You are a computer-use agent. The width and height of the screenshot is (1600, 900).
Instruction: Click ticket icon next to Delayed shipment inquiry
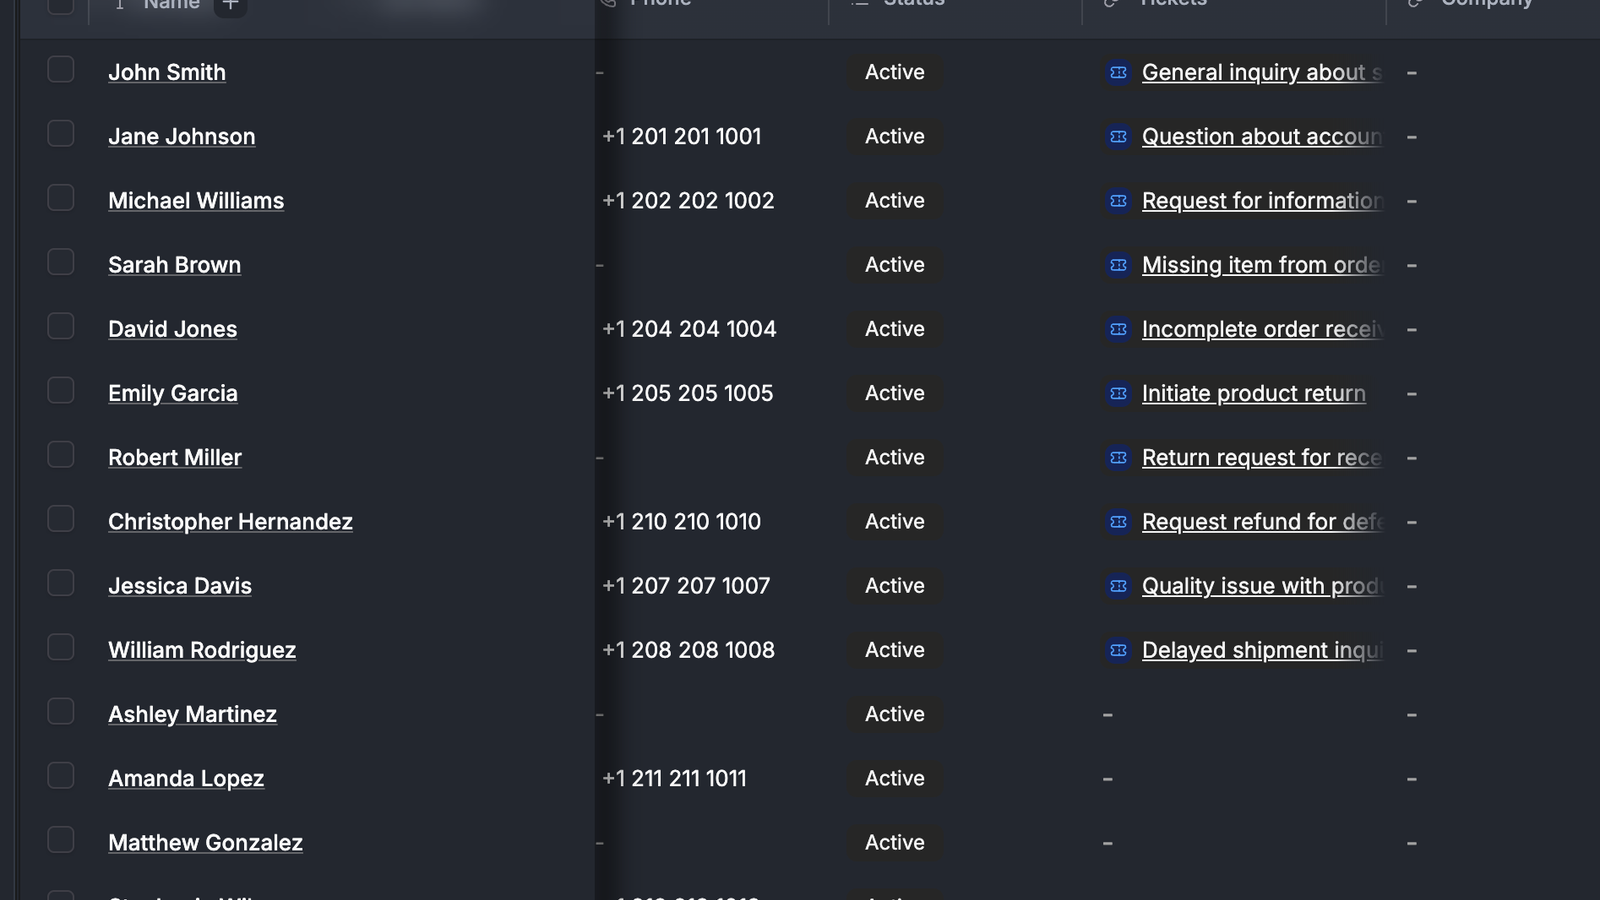pyautogui.click(x=1118, y=650)
